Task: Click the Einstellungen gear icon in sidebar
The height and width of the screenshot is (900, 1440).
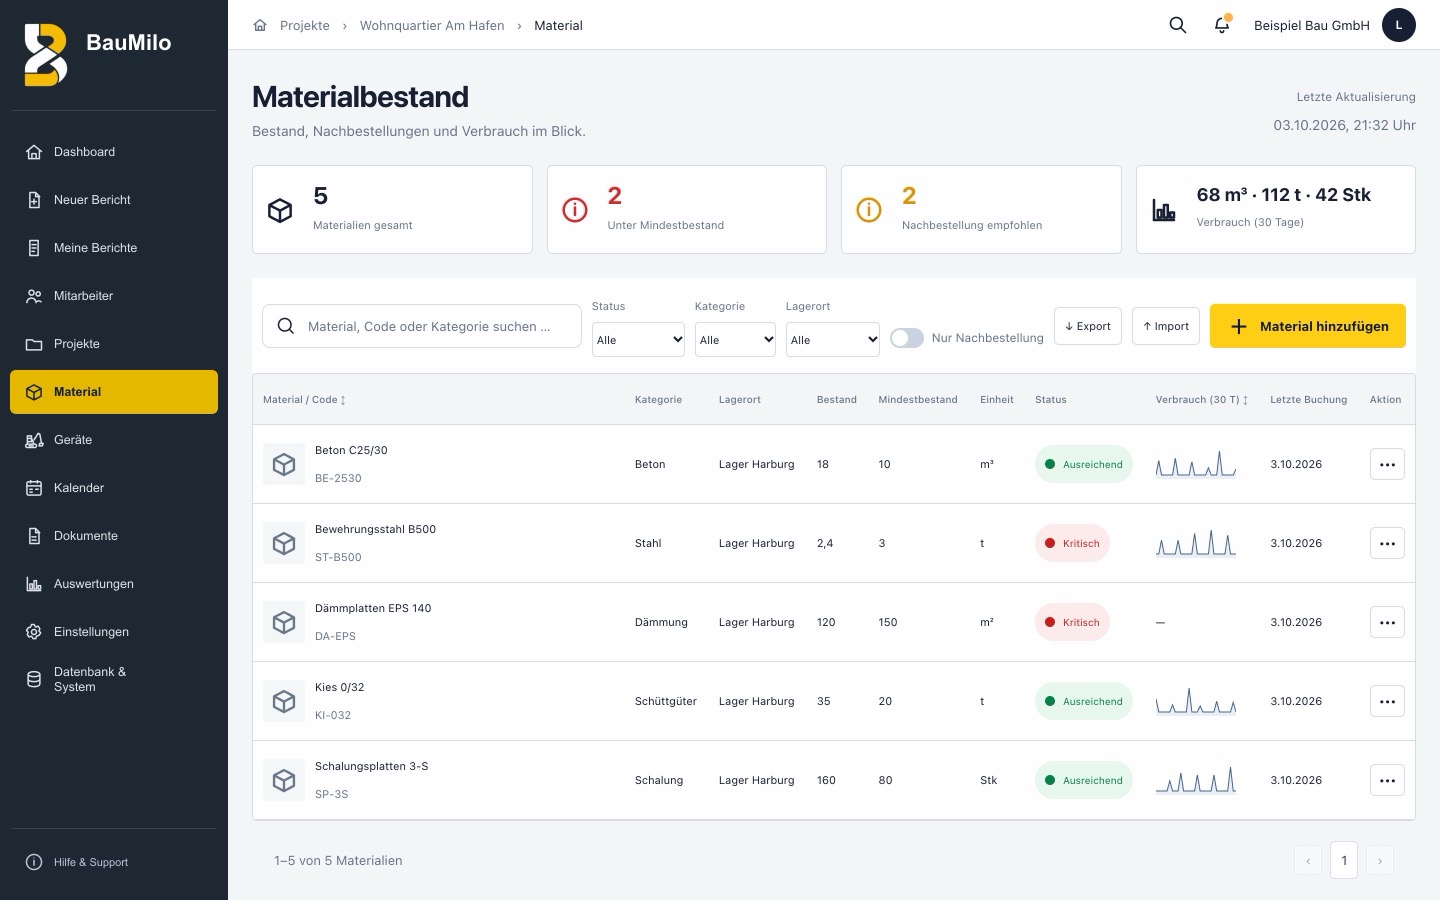Action: (34, 632)
